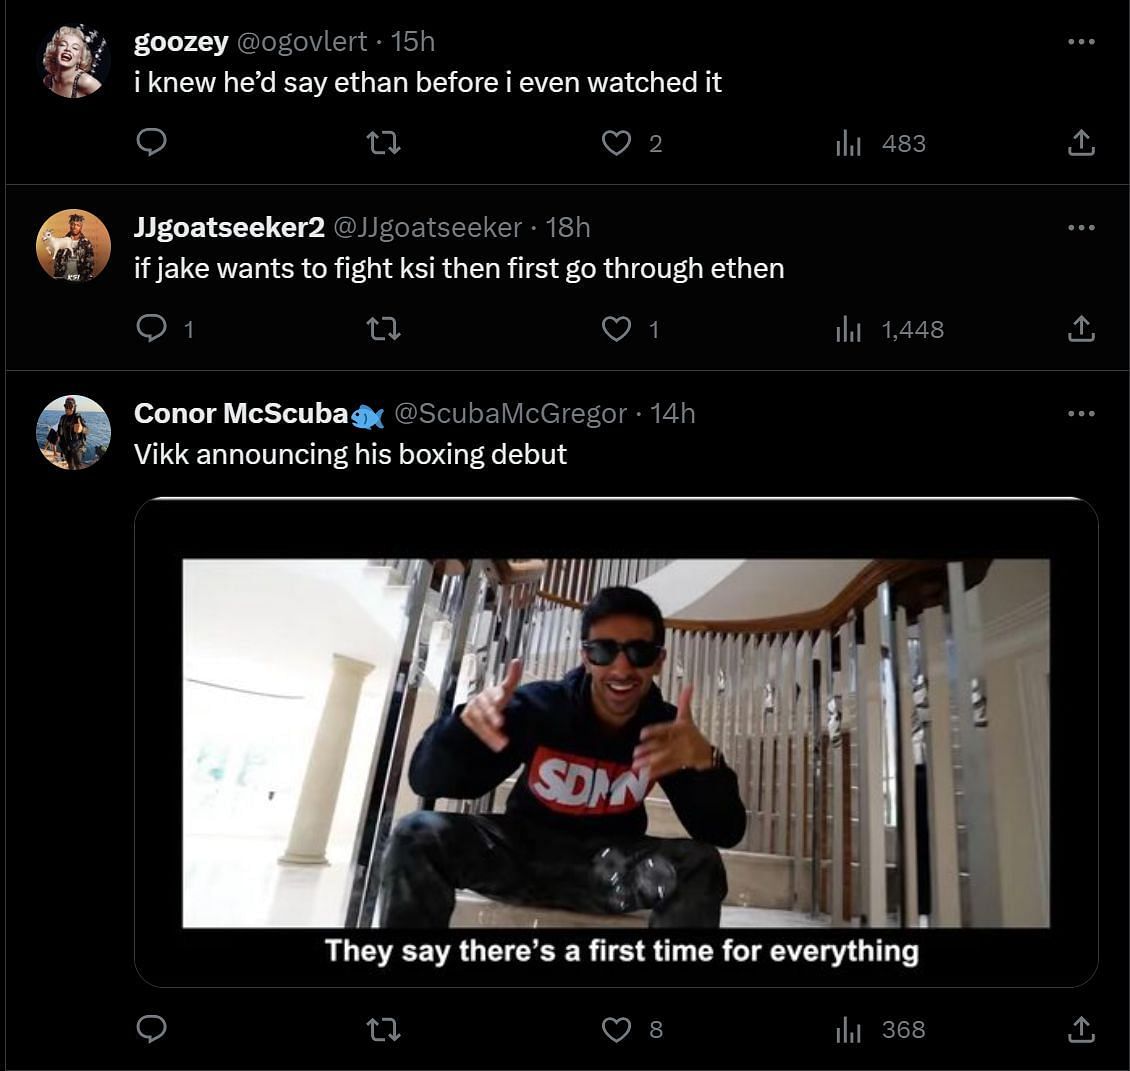Image resolution: width=1130 pixels, height=1071 pixels.
Task: Like goozey's tweet
Action: pos(617,143)
